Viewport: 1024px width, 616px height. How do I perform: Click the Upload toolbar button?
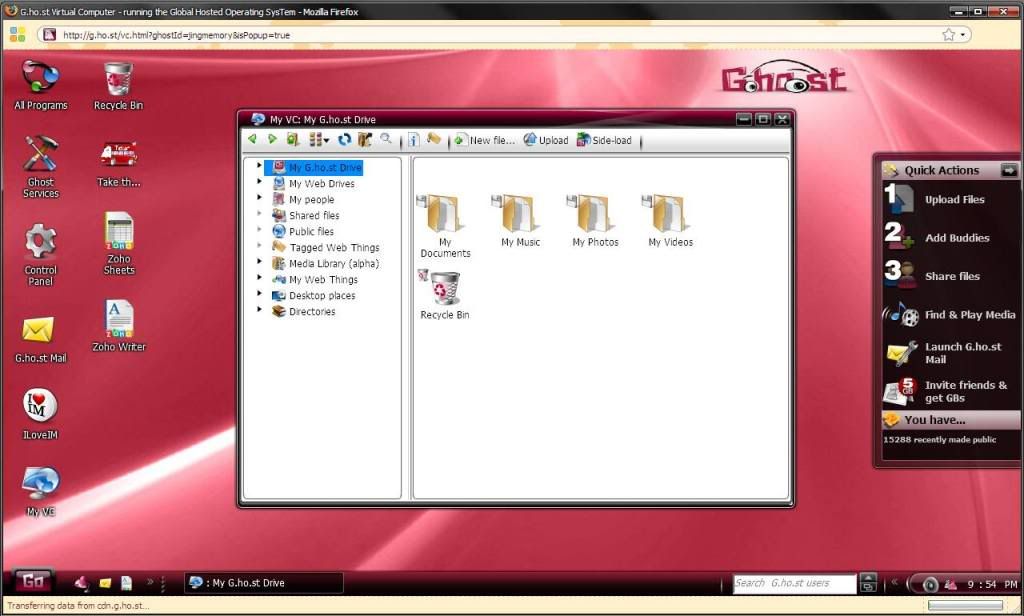click(546, 140)
